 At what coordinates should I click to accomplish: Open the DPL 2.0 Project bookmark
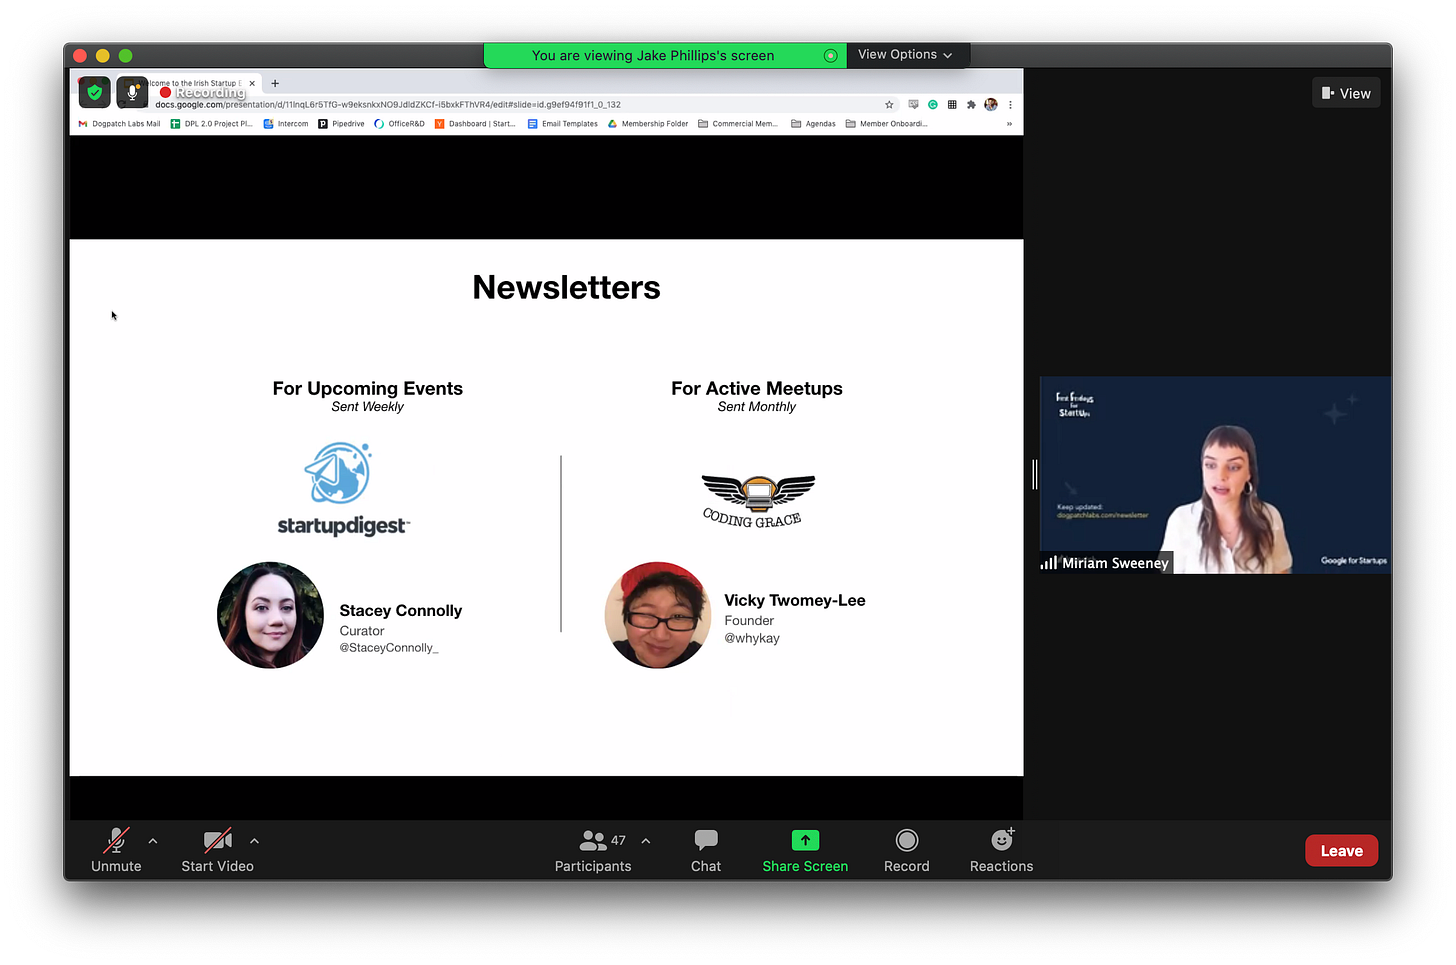click(211, 124)
